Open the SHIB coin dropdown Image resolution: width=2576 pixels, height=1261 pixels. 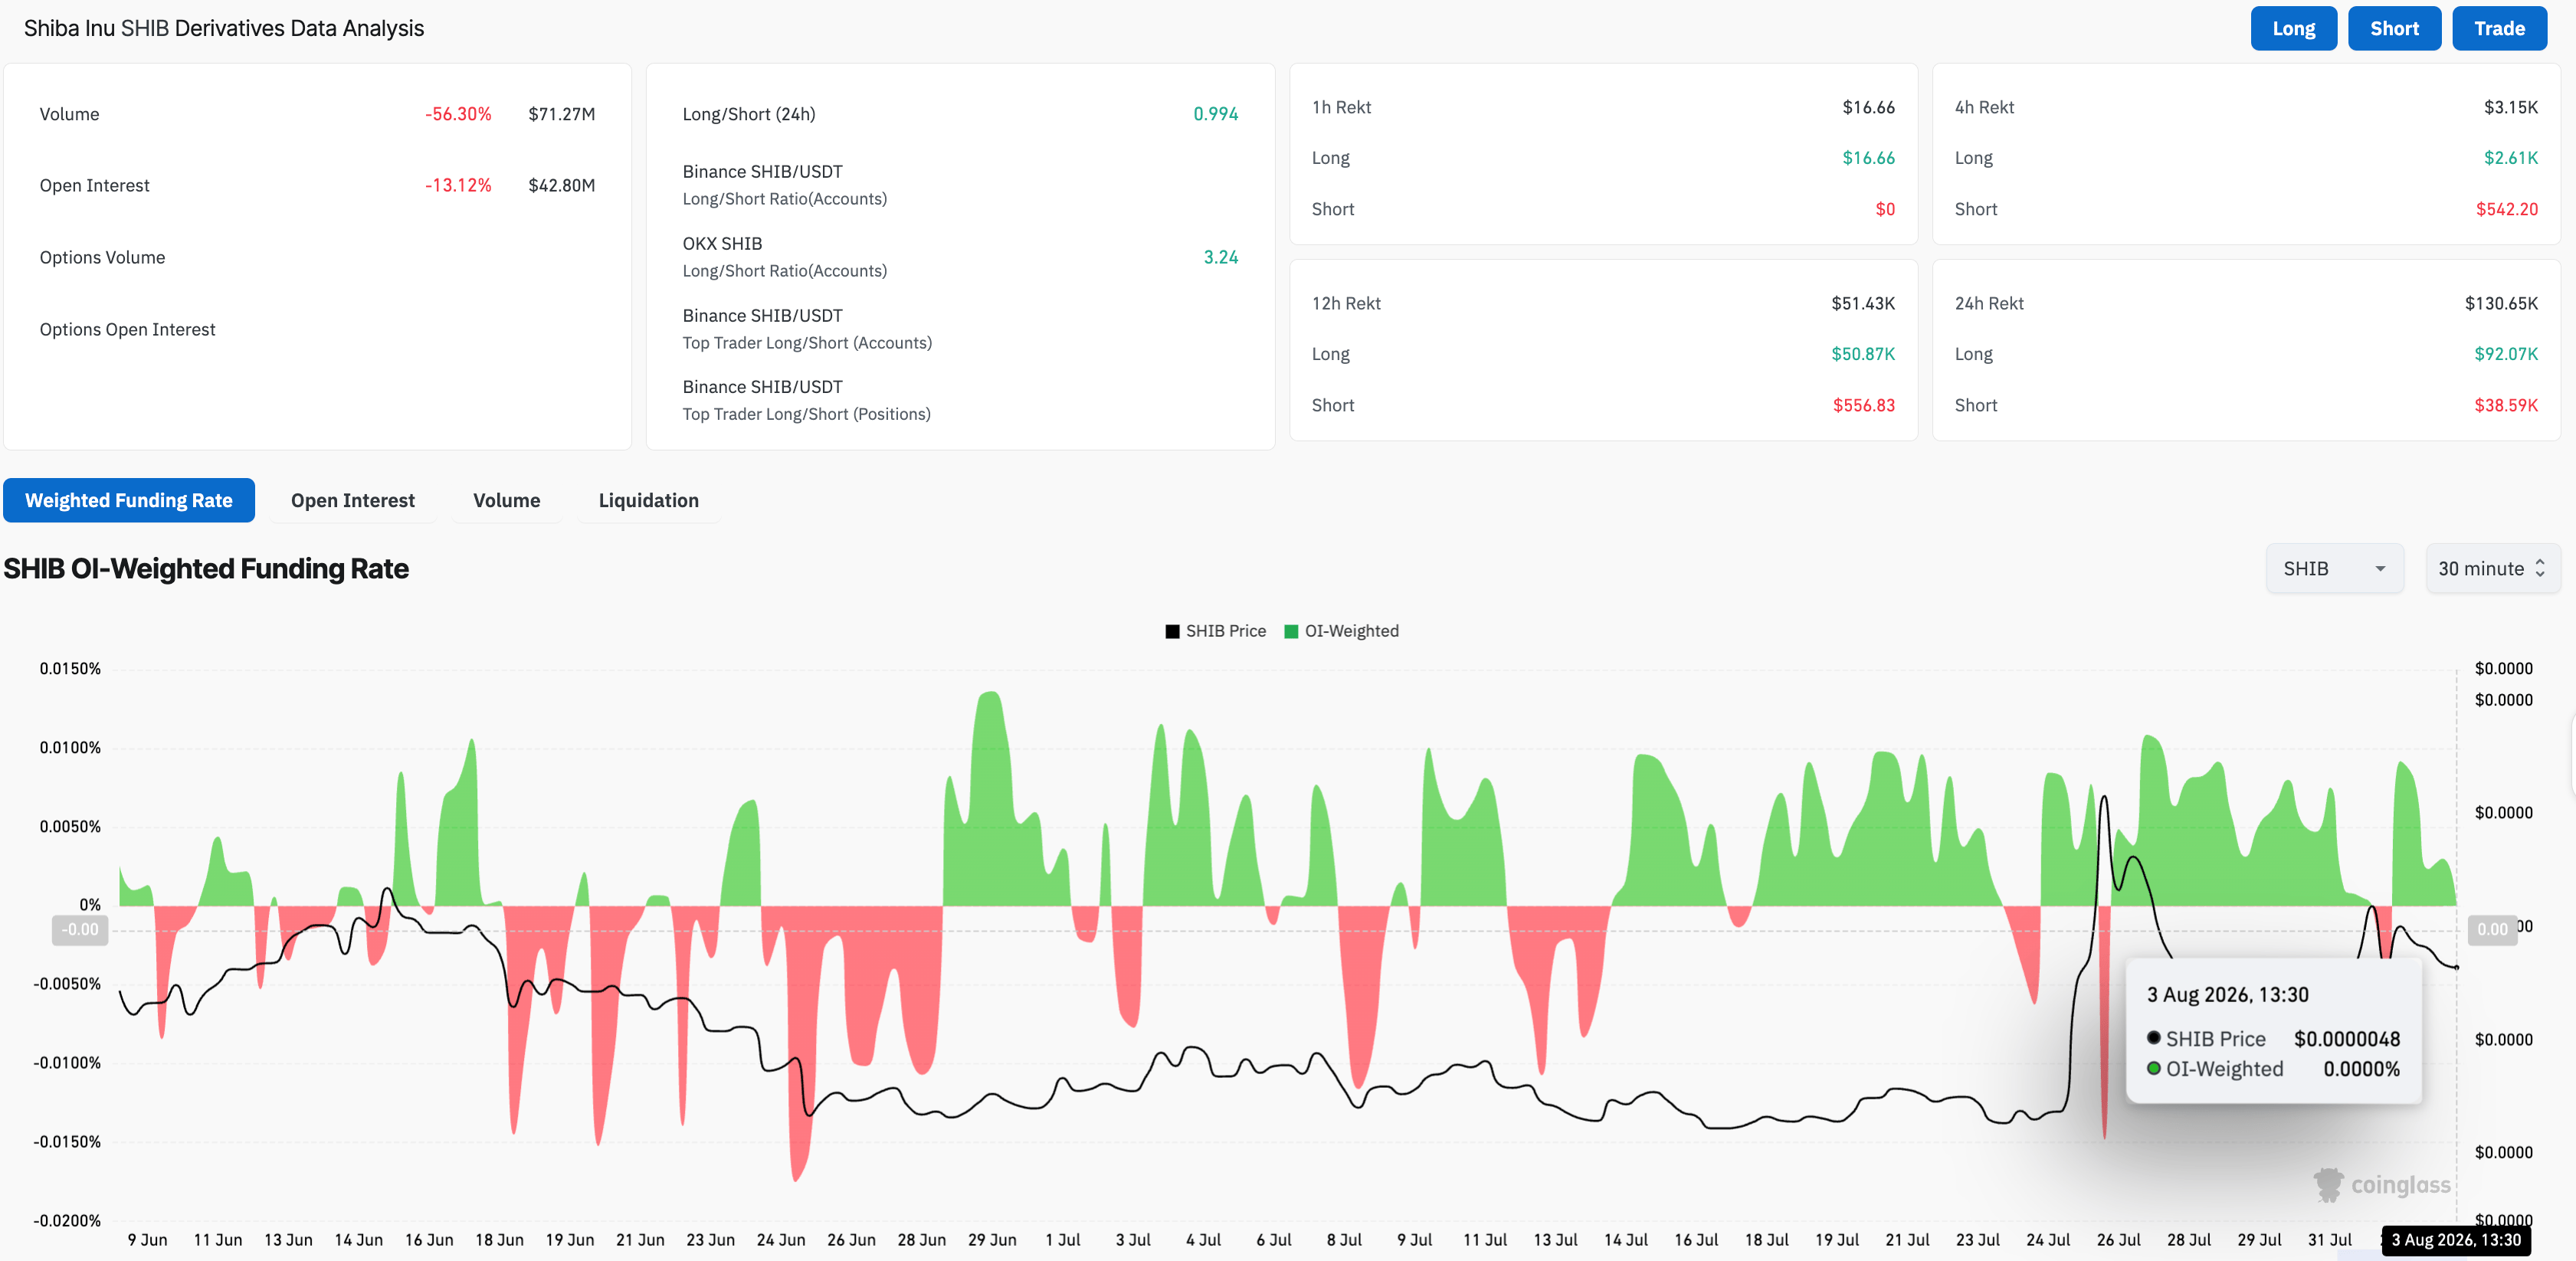pyautogui.click(x=2335, y=568)
